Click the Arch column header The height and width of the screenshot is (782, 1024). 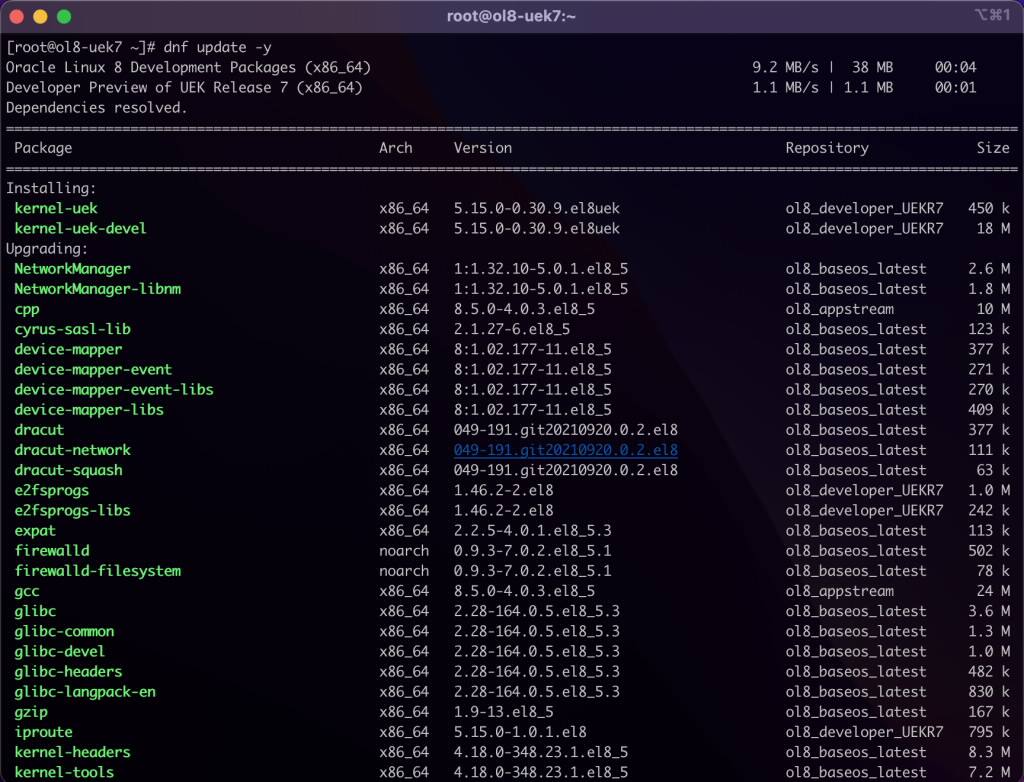tap(395, 147)
